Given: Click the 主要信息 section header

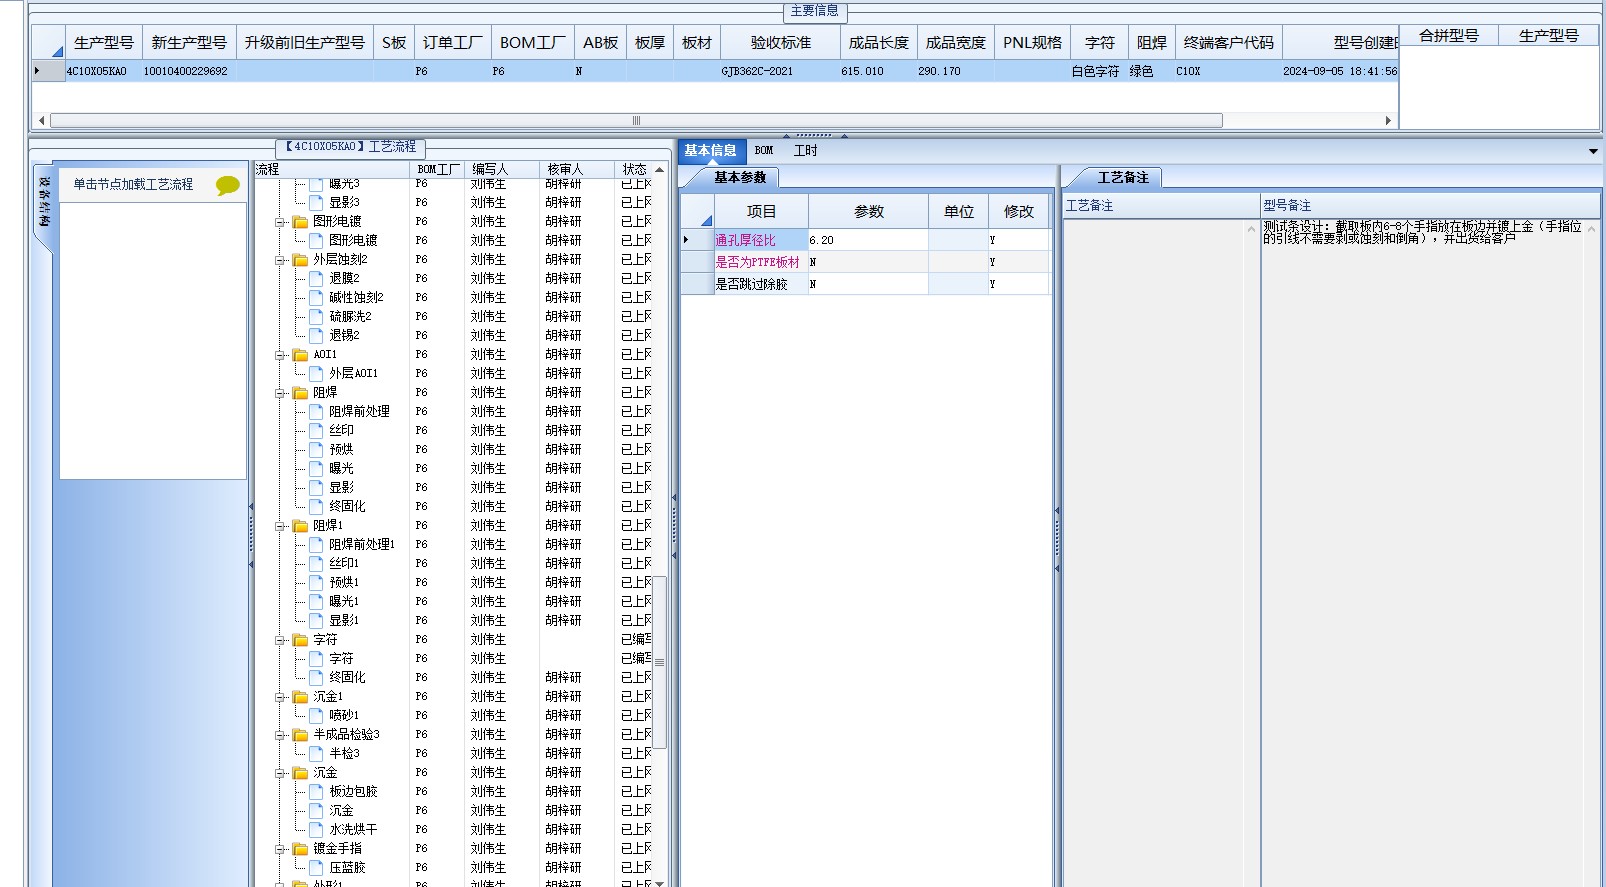Looking at the screenshot, I should (x=815, y=11).
